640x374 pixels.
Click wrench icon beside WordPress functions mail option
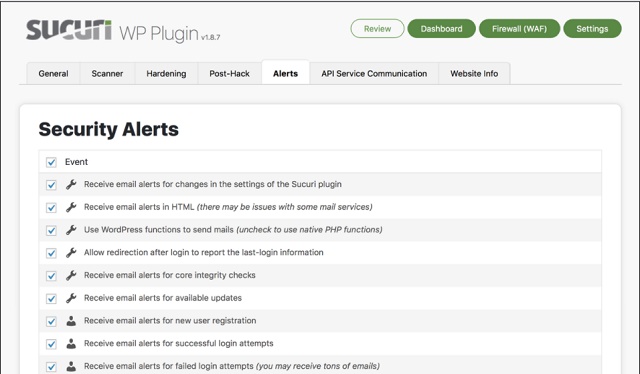pyautogui.click(x=71, y=230)
